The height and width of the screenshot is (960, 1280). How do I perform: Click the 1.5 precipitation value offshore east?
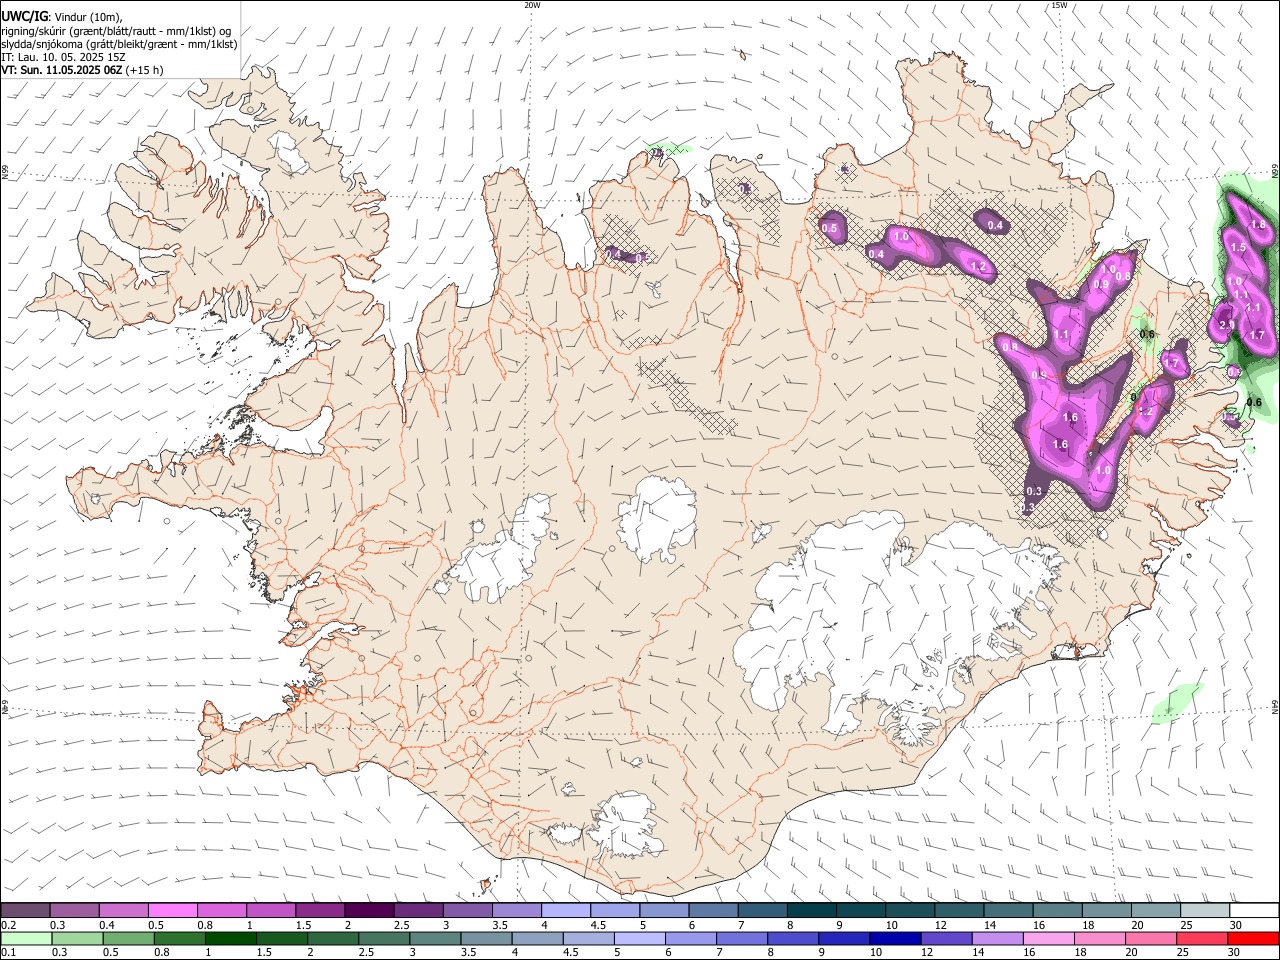pos(1237,247)
